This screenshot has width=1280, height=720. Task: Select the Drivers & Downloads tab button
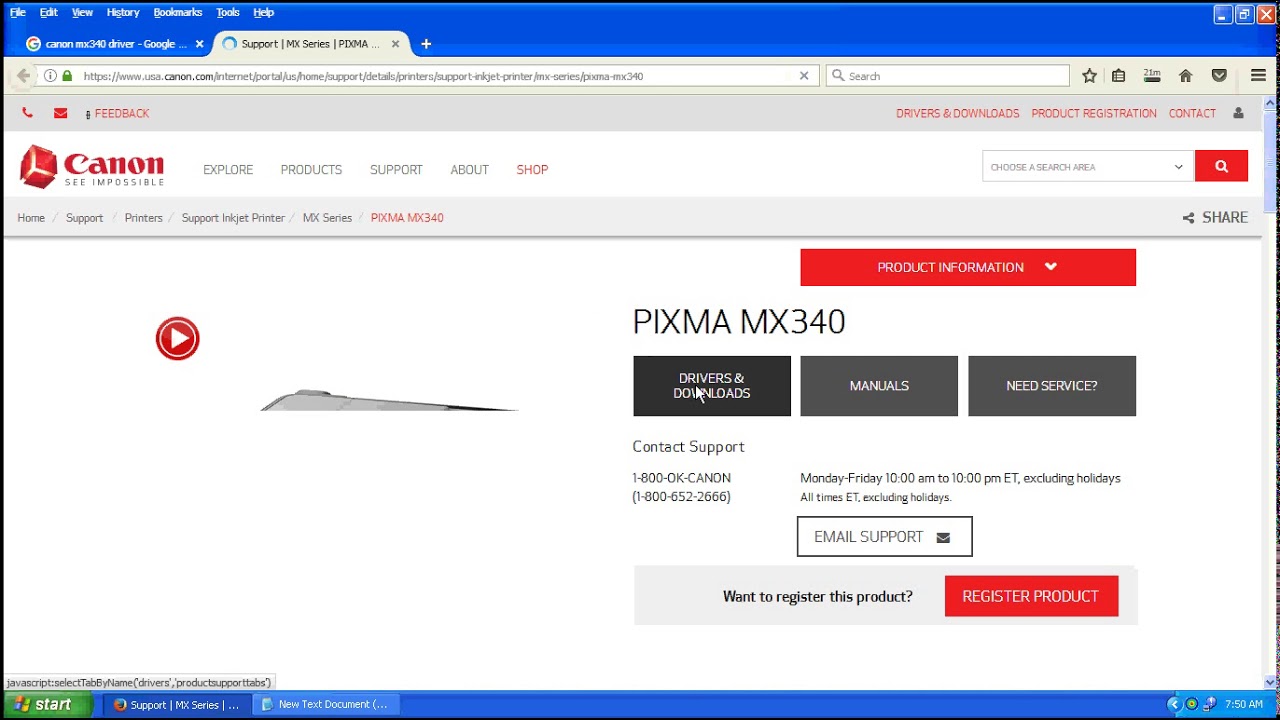[x=712, y=386]
